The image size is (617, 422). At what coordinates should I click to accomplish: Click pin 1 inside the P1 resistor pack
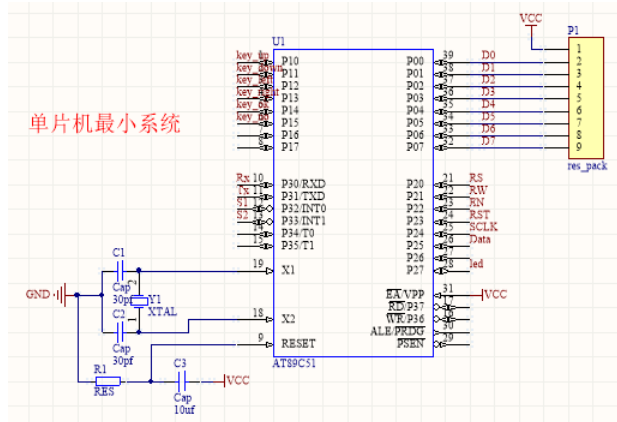tap(578, 49)
